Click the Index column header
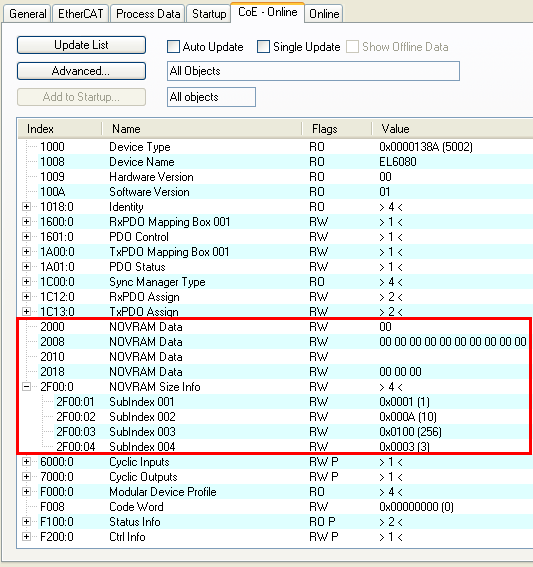 coord(60,129)
